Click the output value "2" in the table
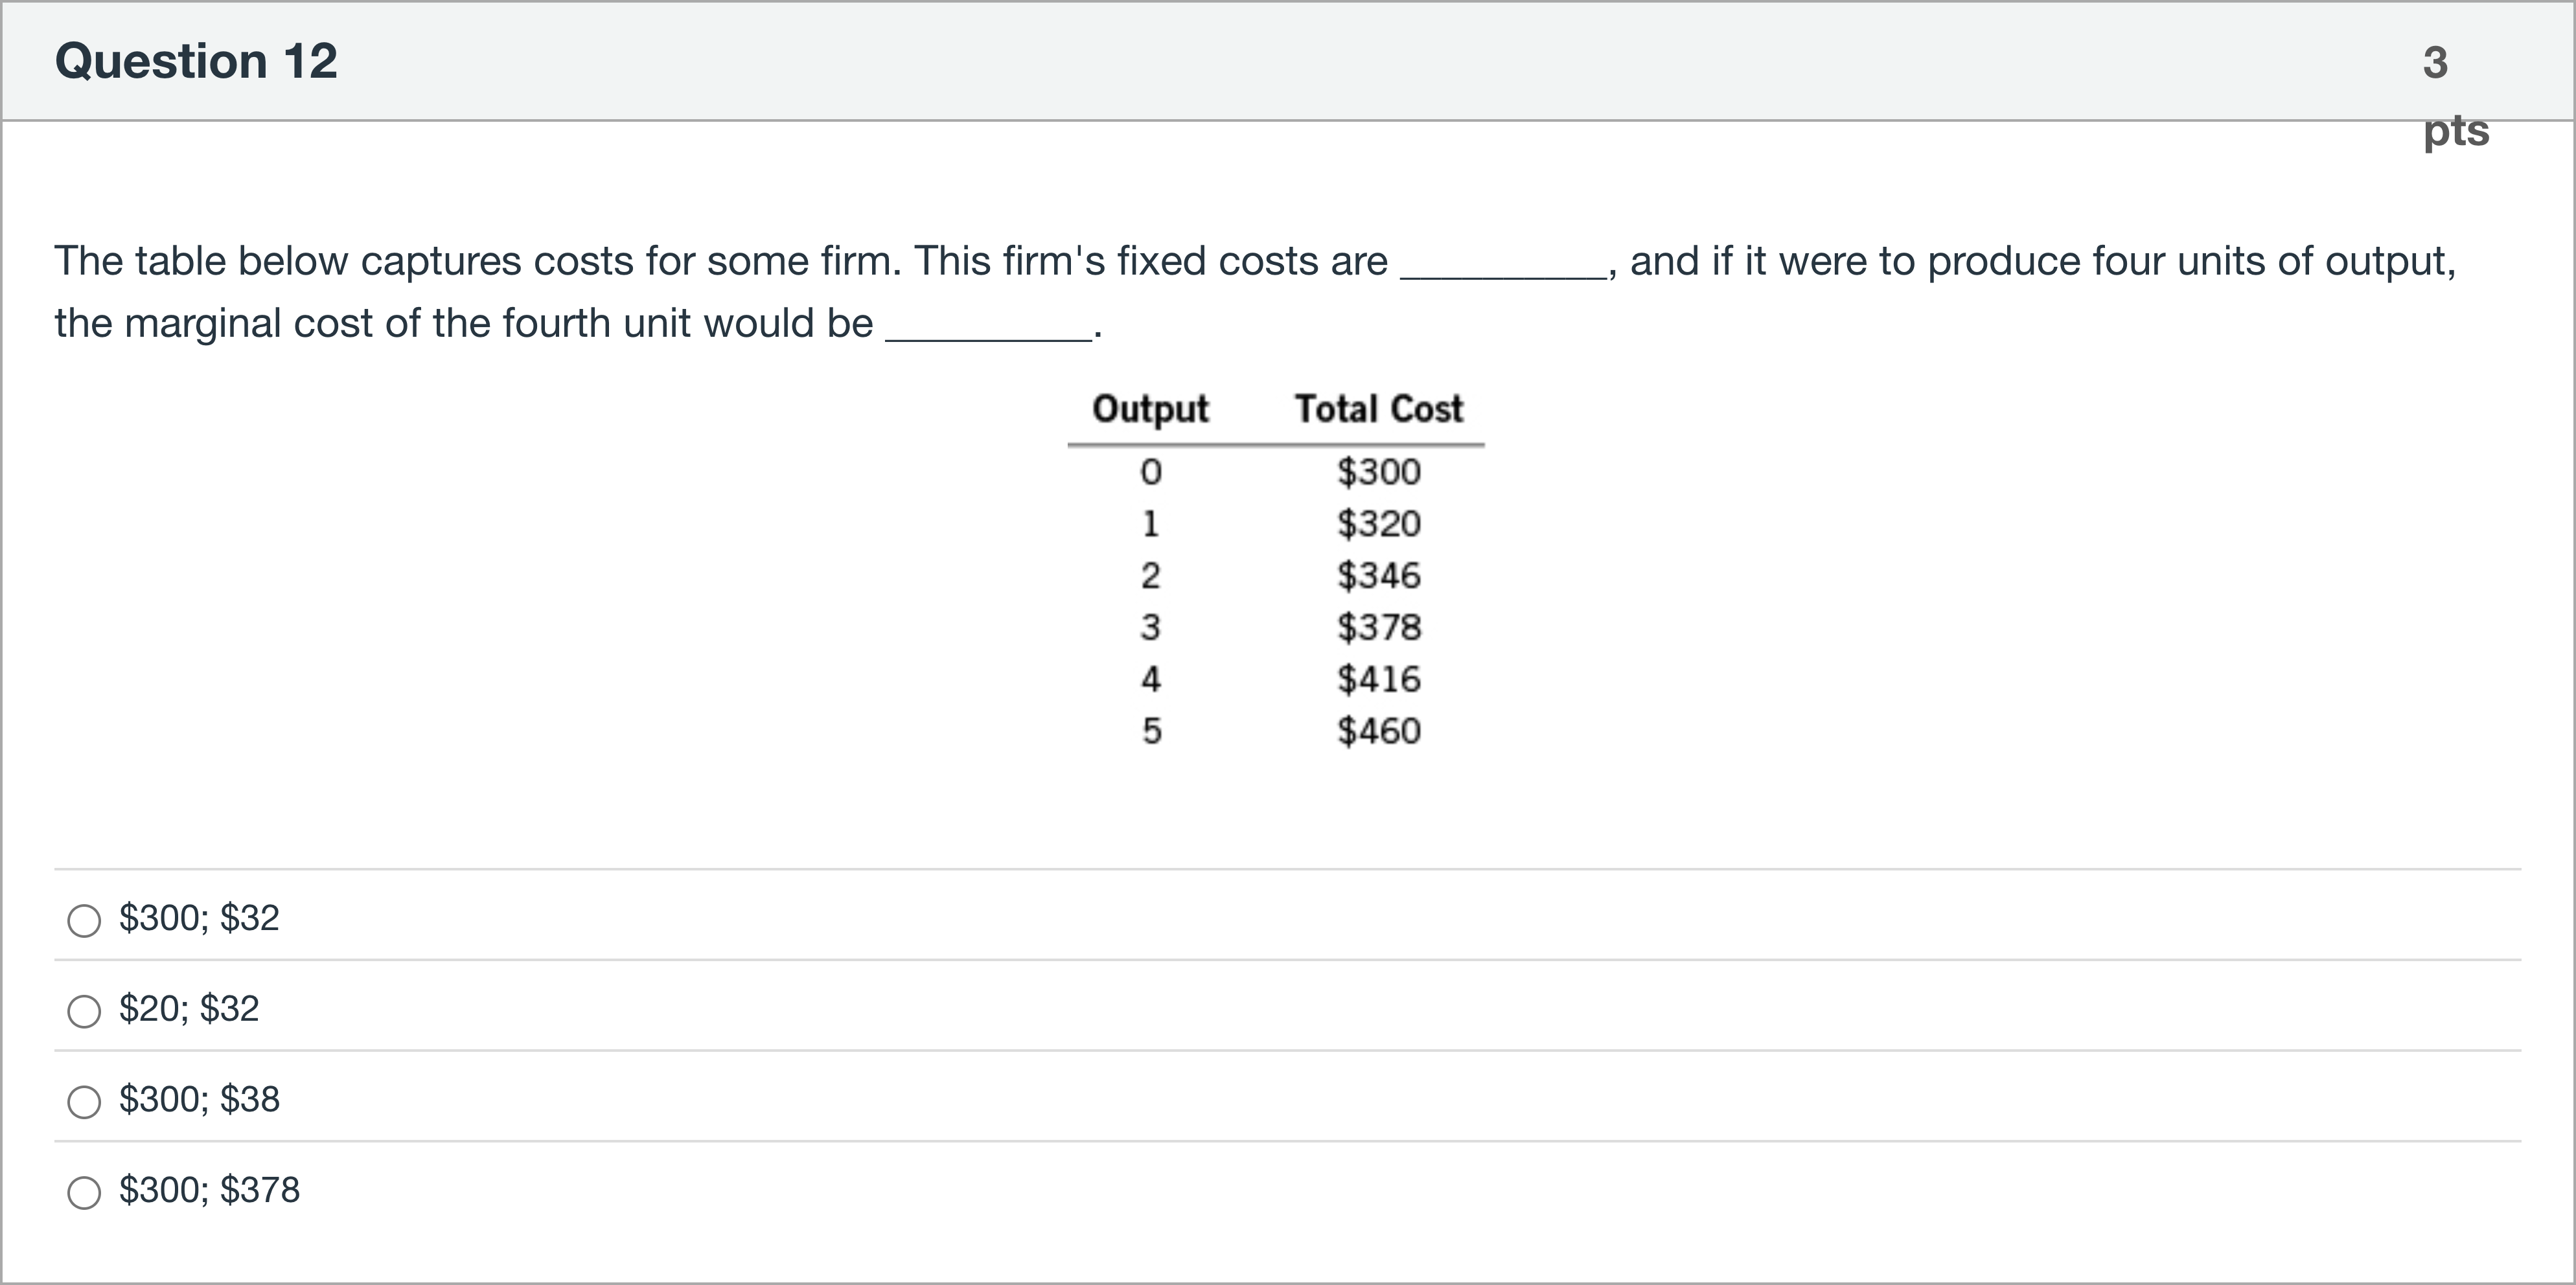Screen dimensions: 2576x1285 click(x=1151, y=576)
